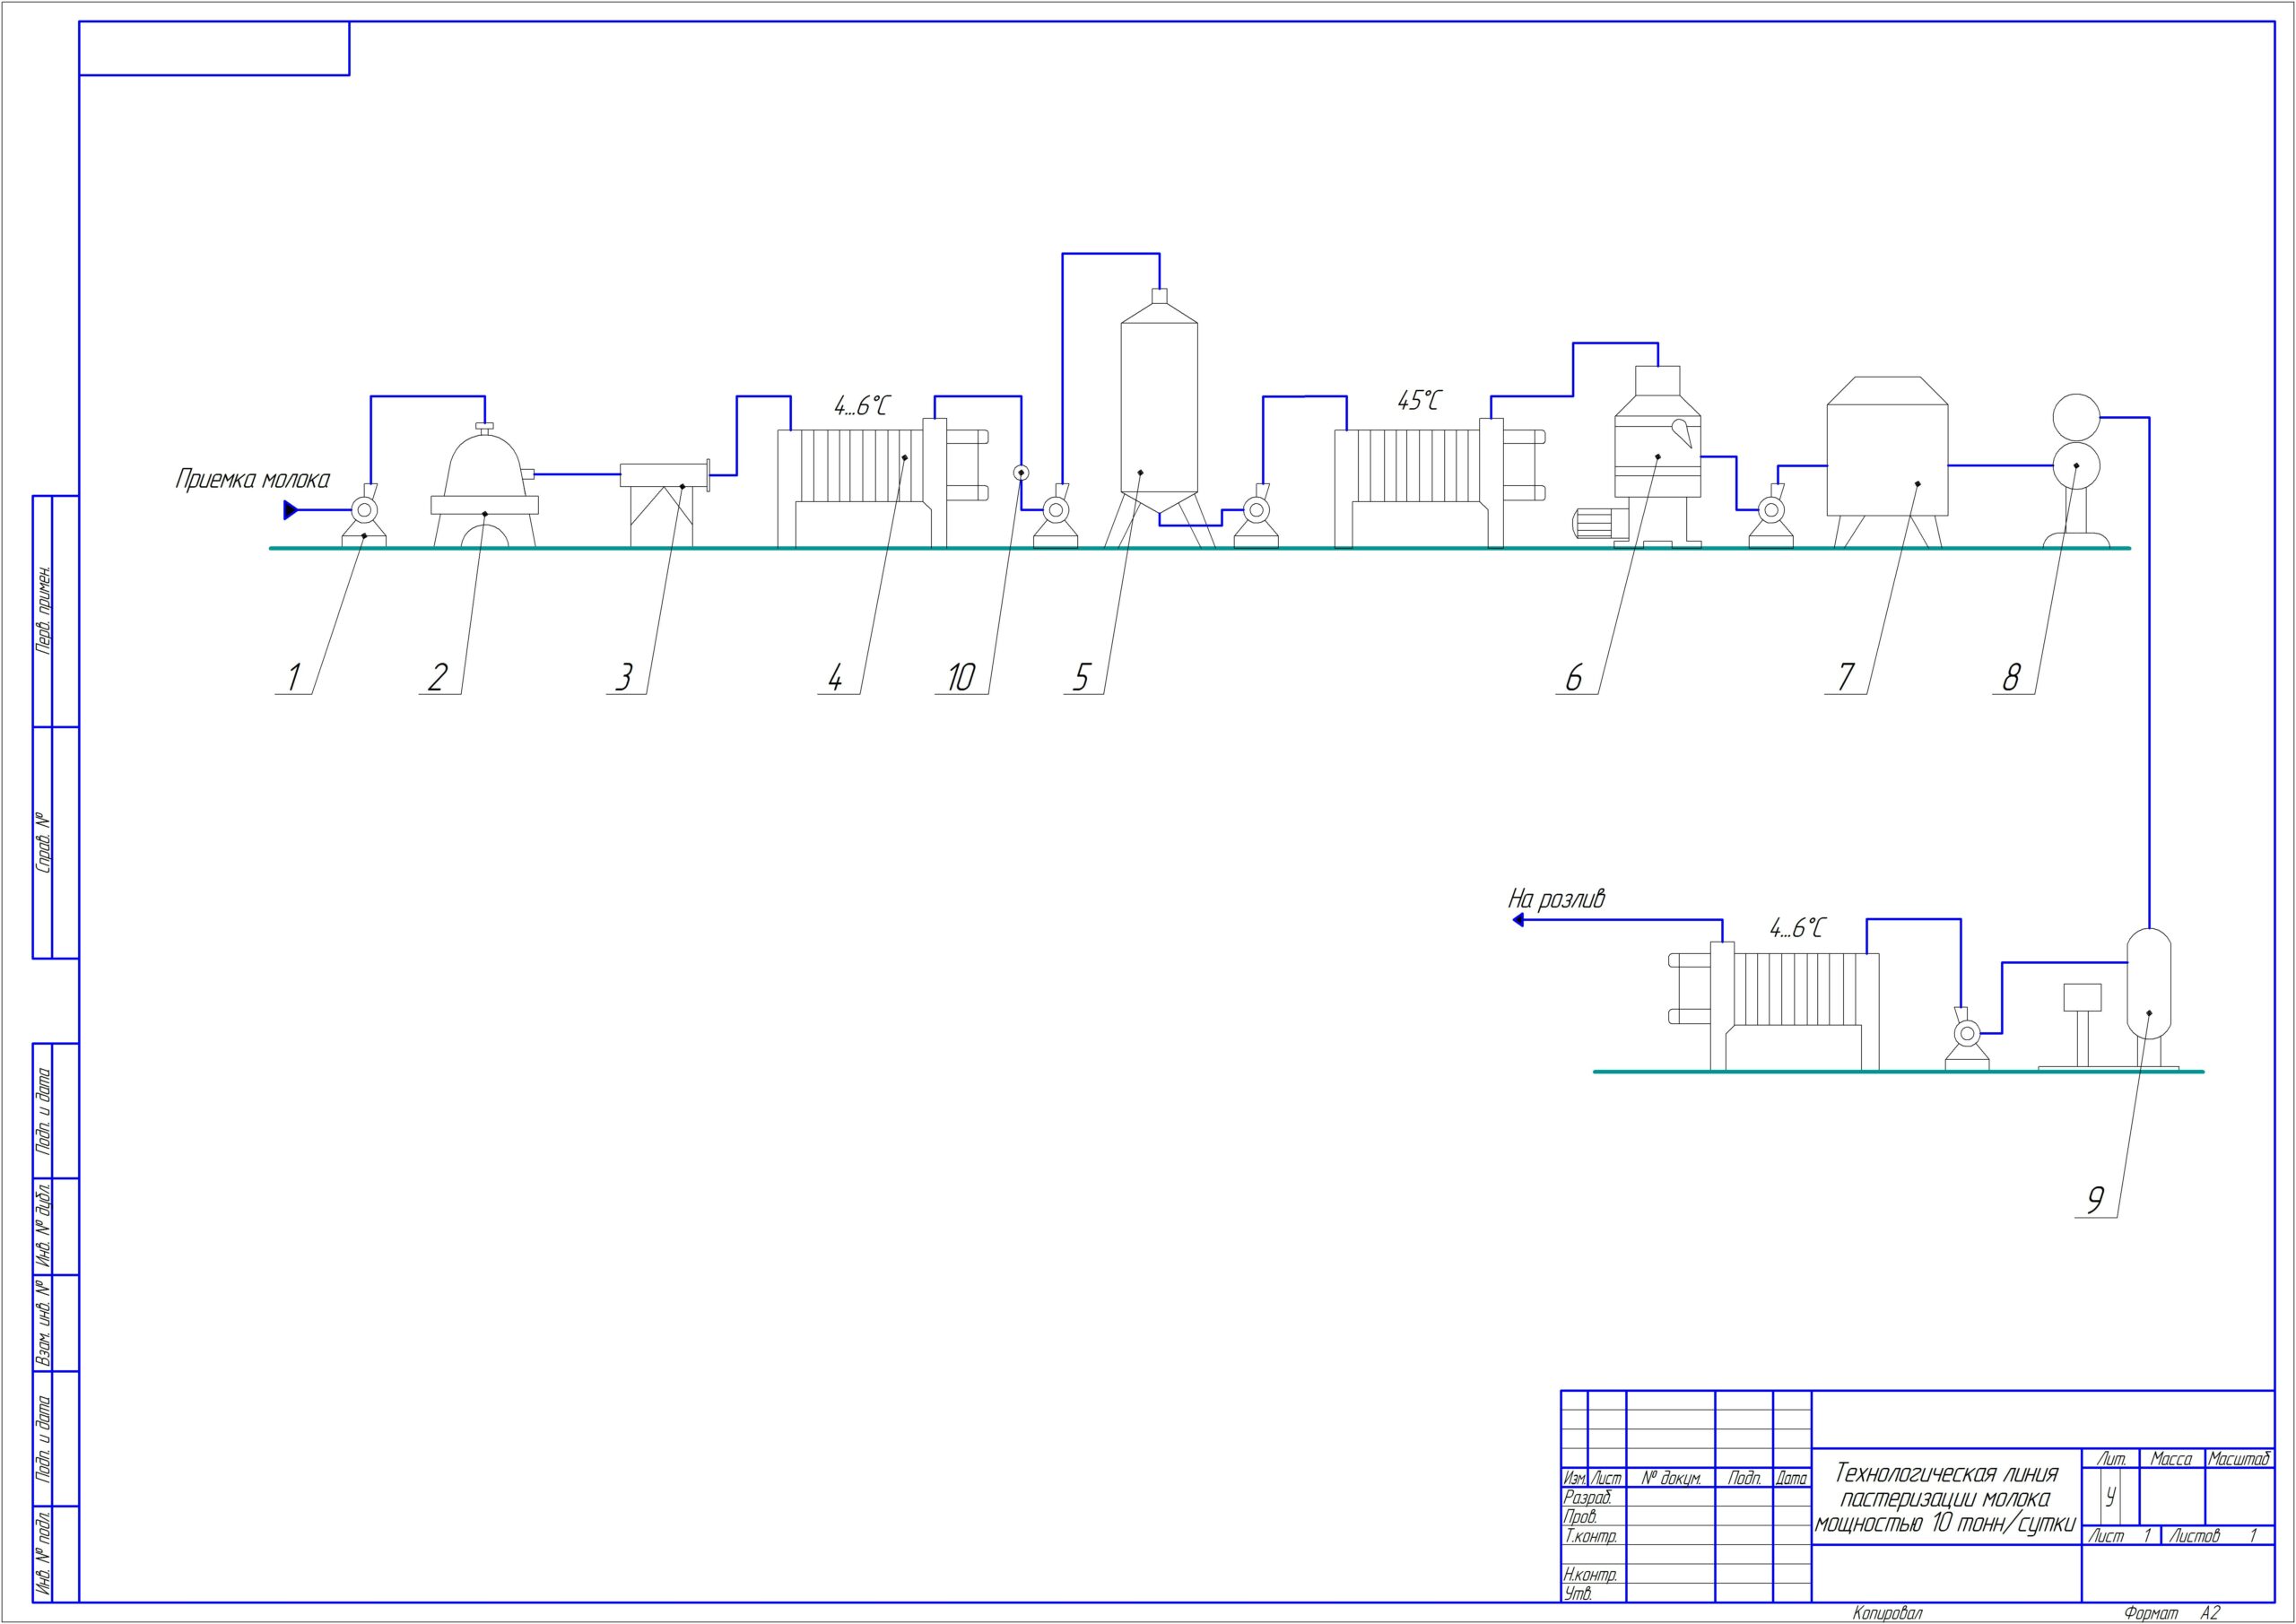Select the vertical vessel symbol of callout 9
The image size is (2296, 1624).
pos(2149,998)
